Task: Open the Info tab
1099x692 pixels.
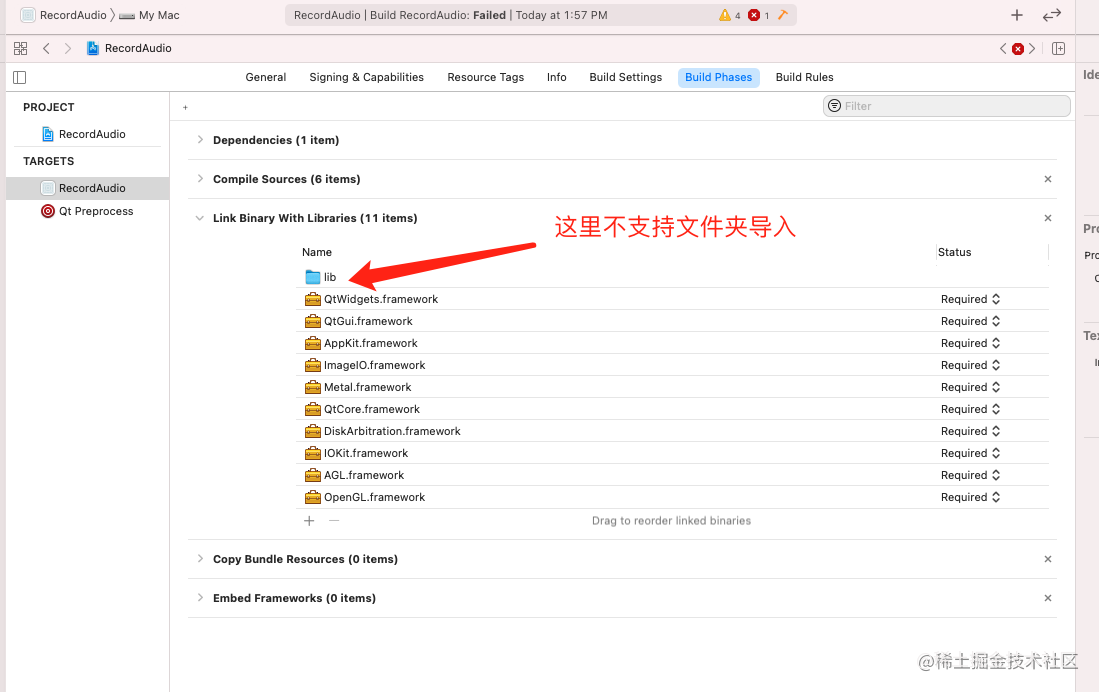Action: [x=557, y=77]
